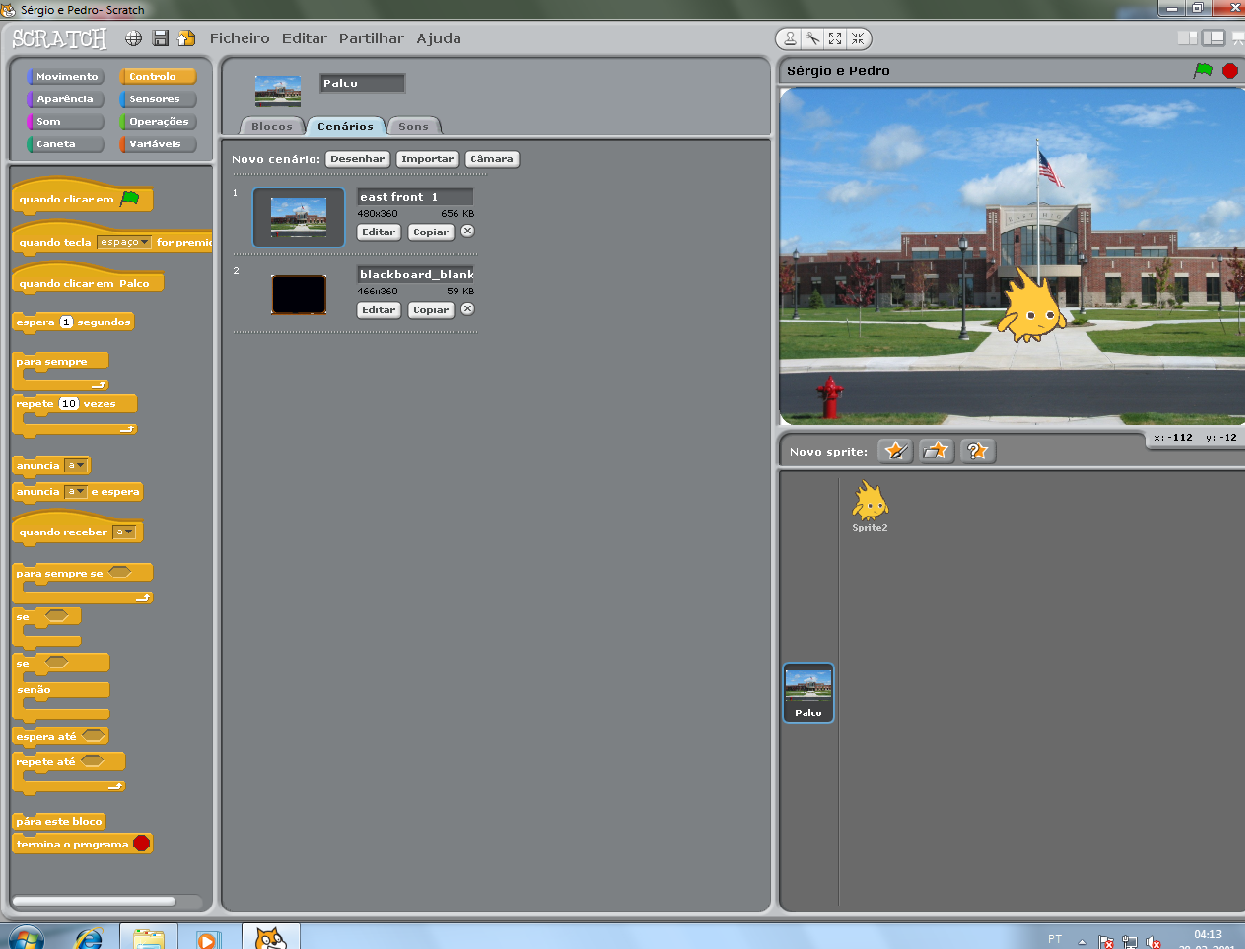Select the Palco stage thumbnail
1245x949 pixels.
[x=808, y=692]
